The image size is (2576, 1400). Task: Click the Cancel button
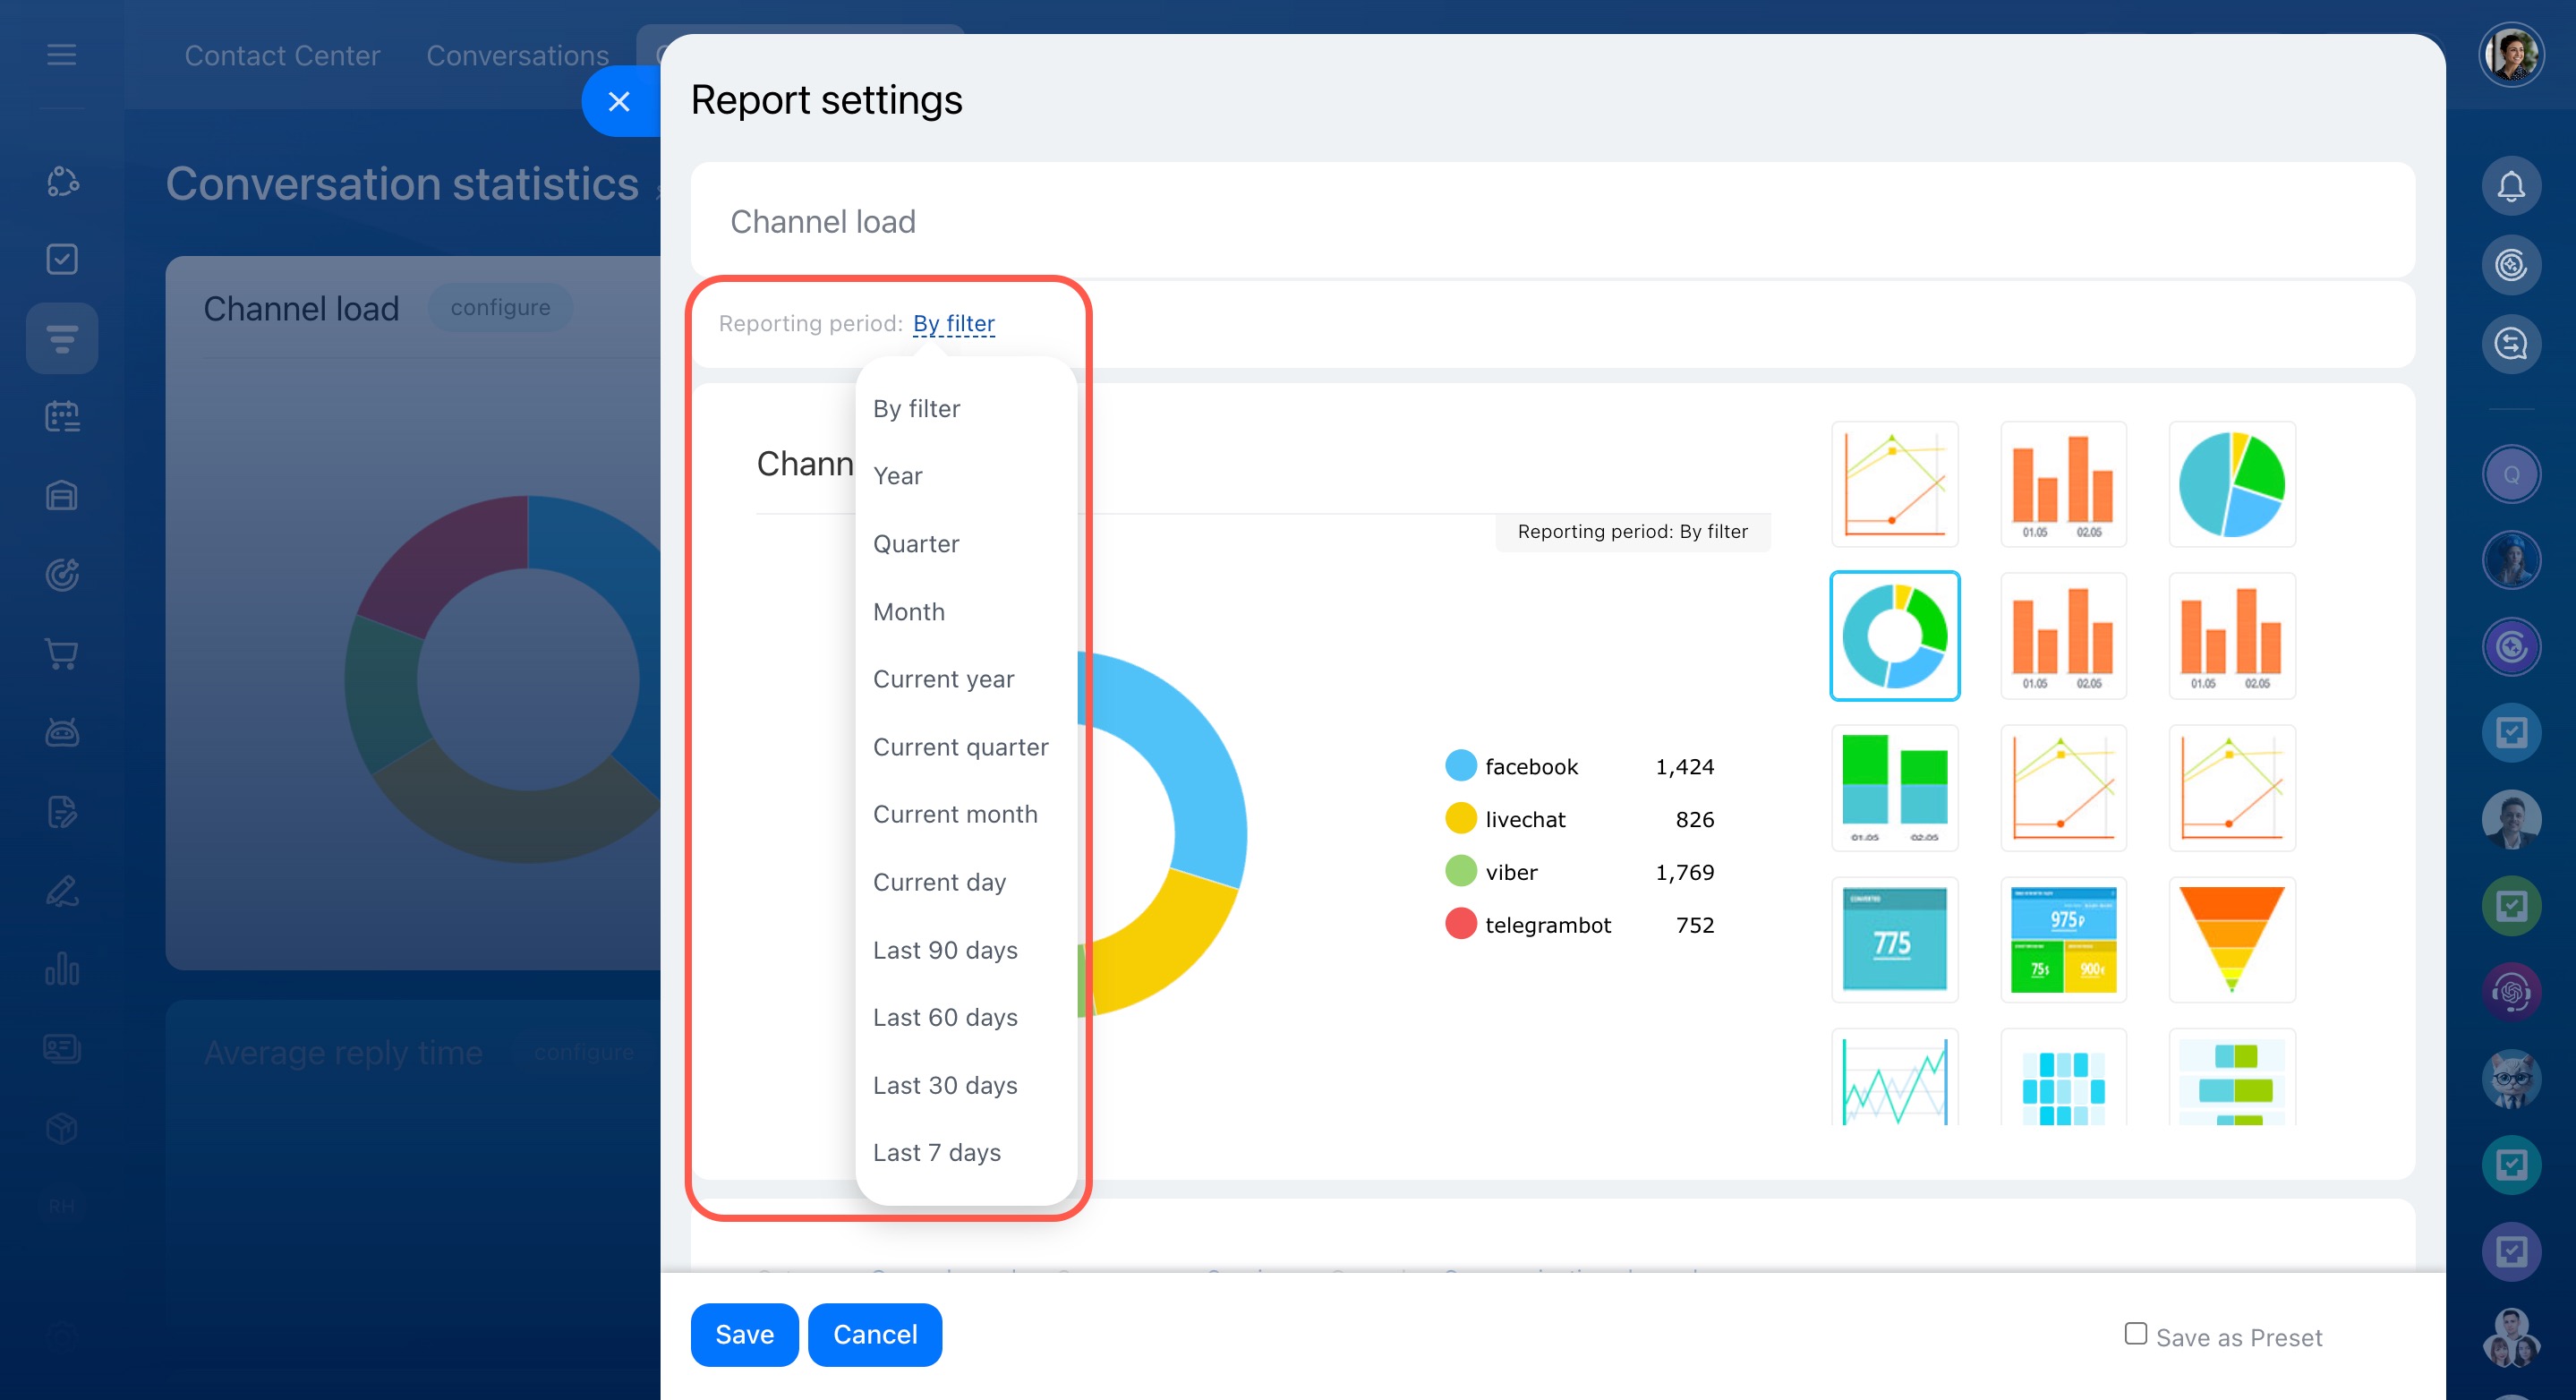click(x=874, y=1334)
